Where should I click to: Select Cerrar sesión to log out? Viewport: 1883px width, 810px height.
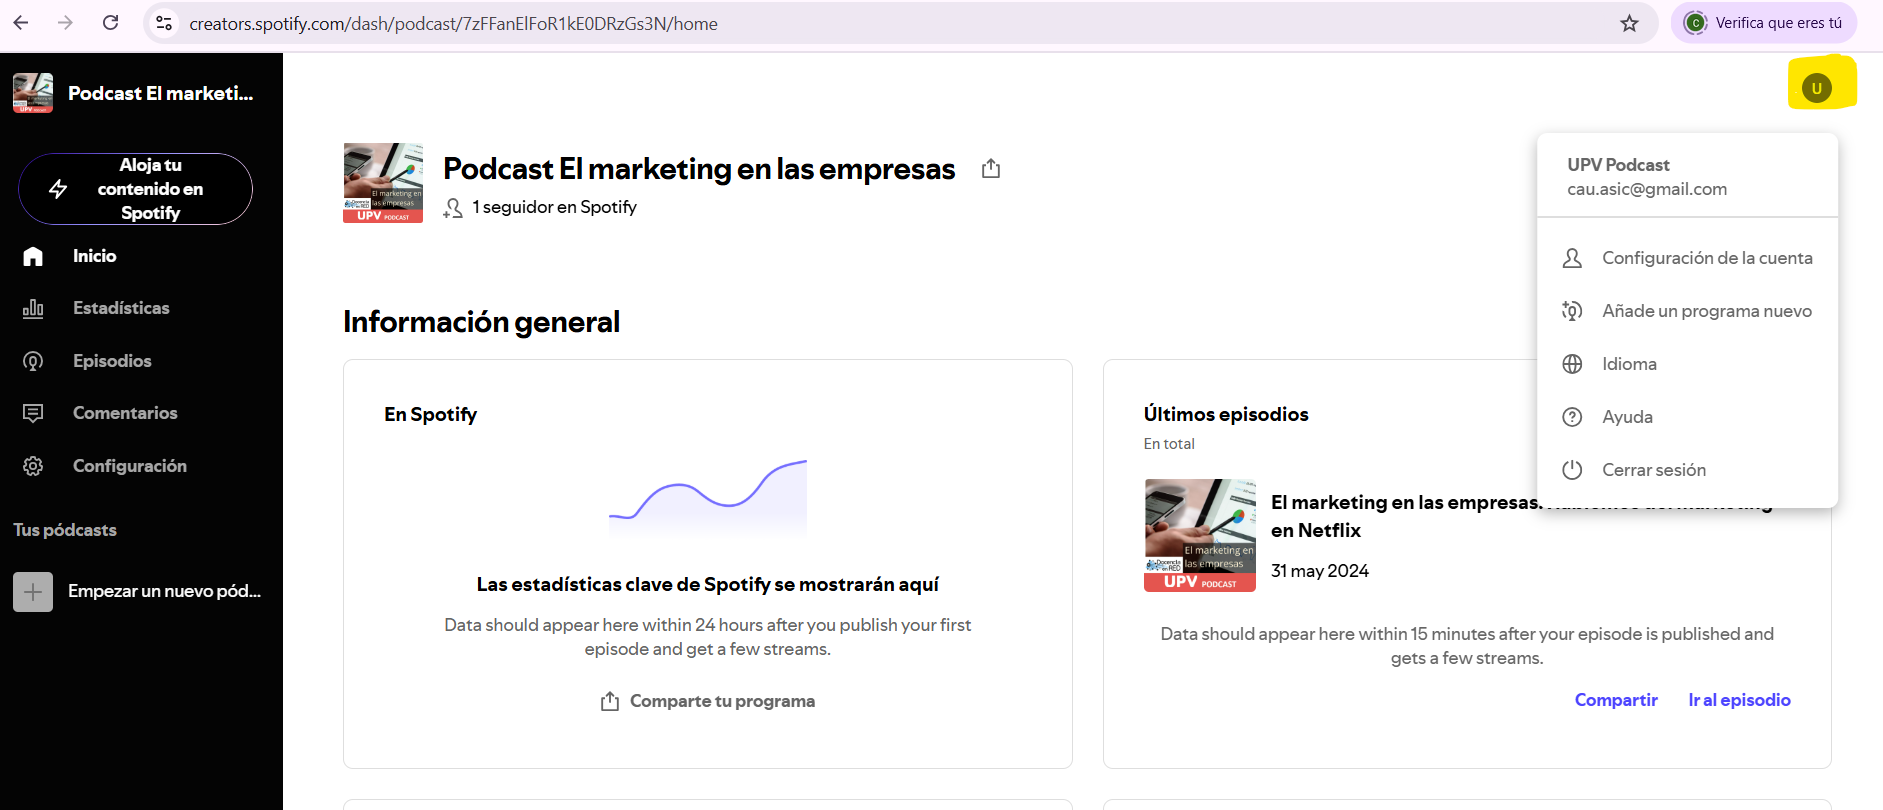[1653, 470]
